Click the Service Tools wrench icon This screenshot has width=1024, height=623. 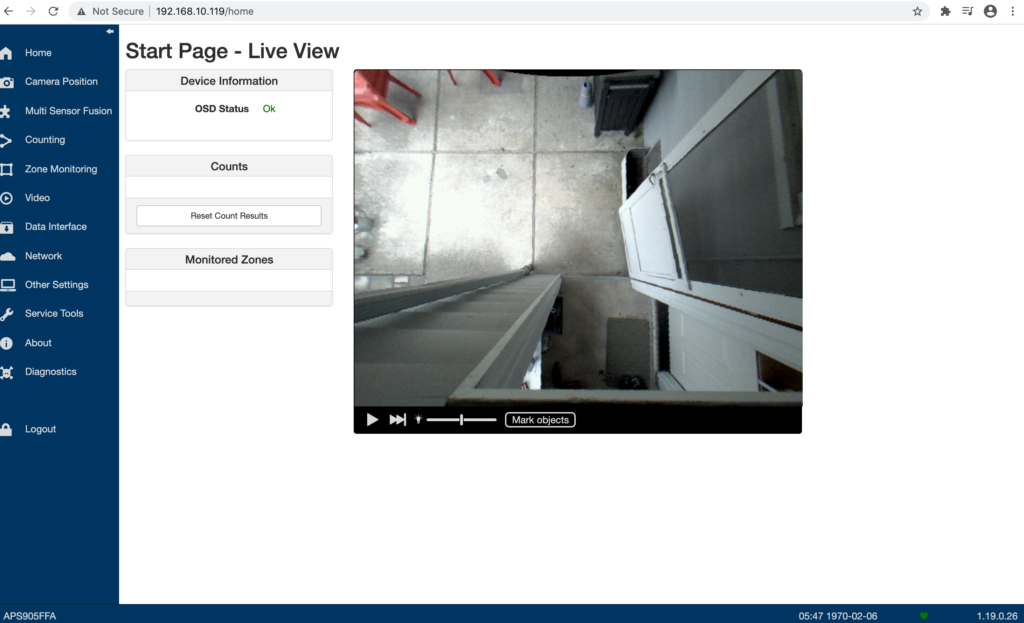tap(7, 314)
